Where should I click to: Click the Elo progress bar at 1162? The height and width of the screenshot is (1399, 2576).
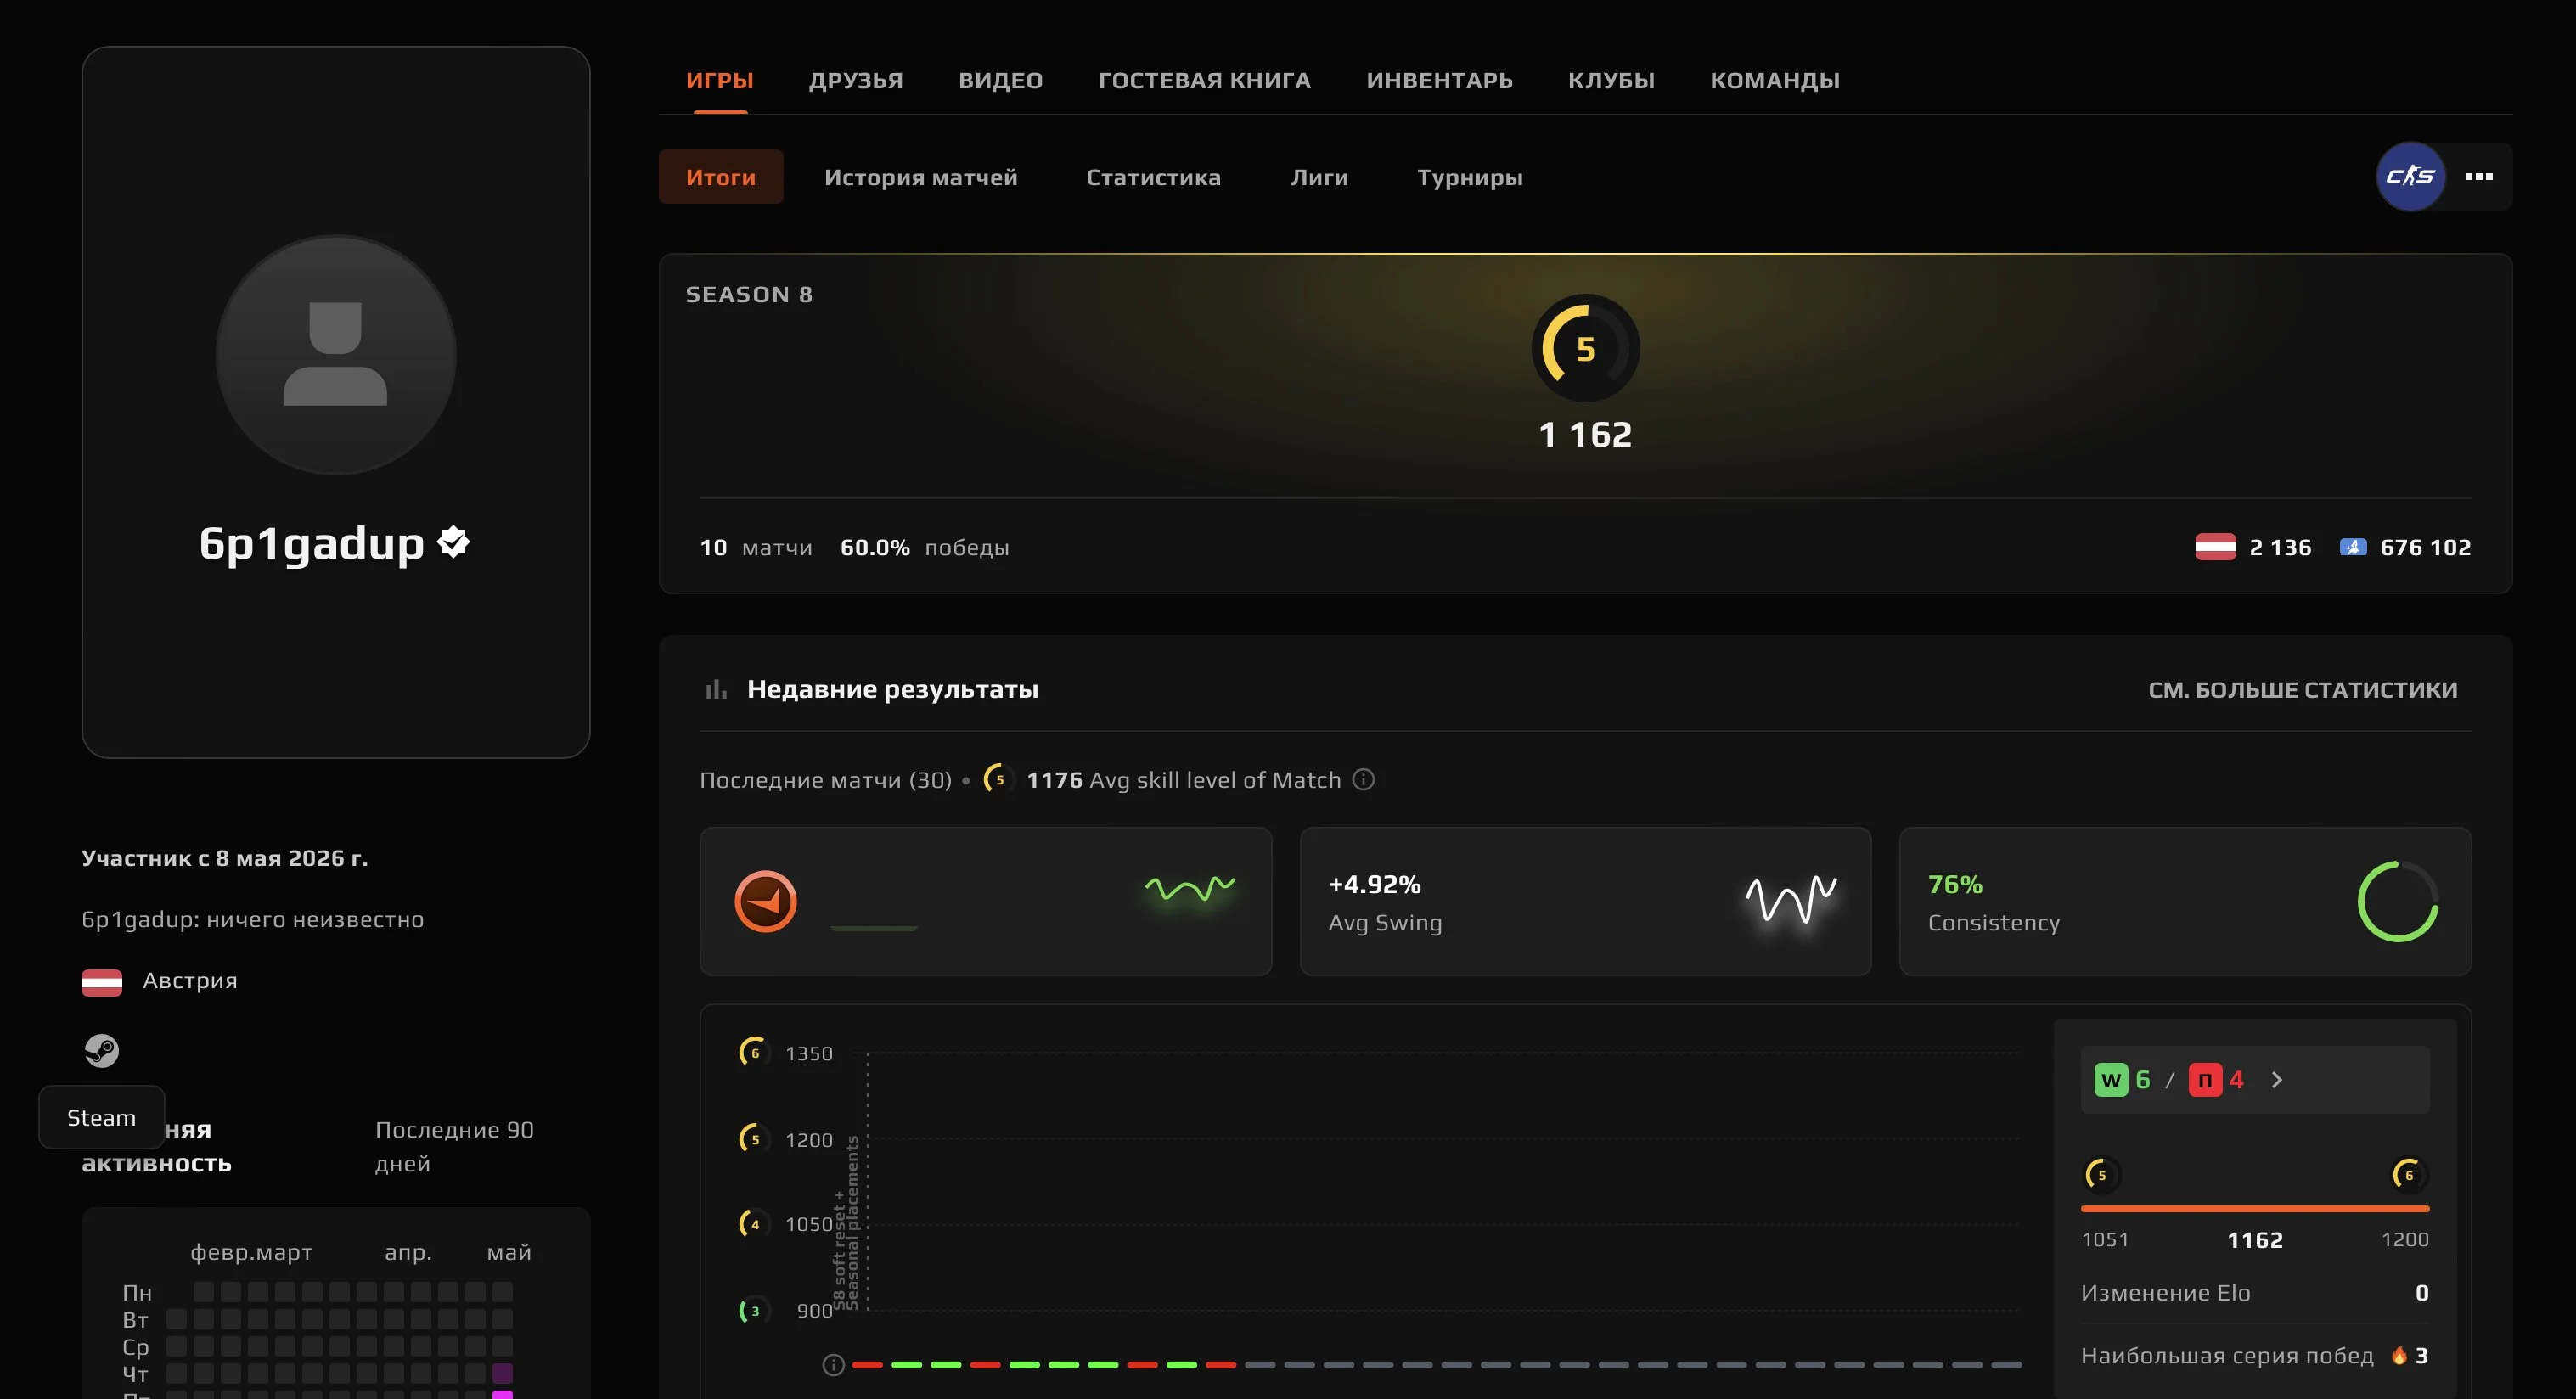tap(2254, 1208)
